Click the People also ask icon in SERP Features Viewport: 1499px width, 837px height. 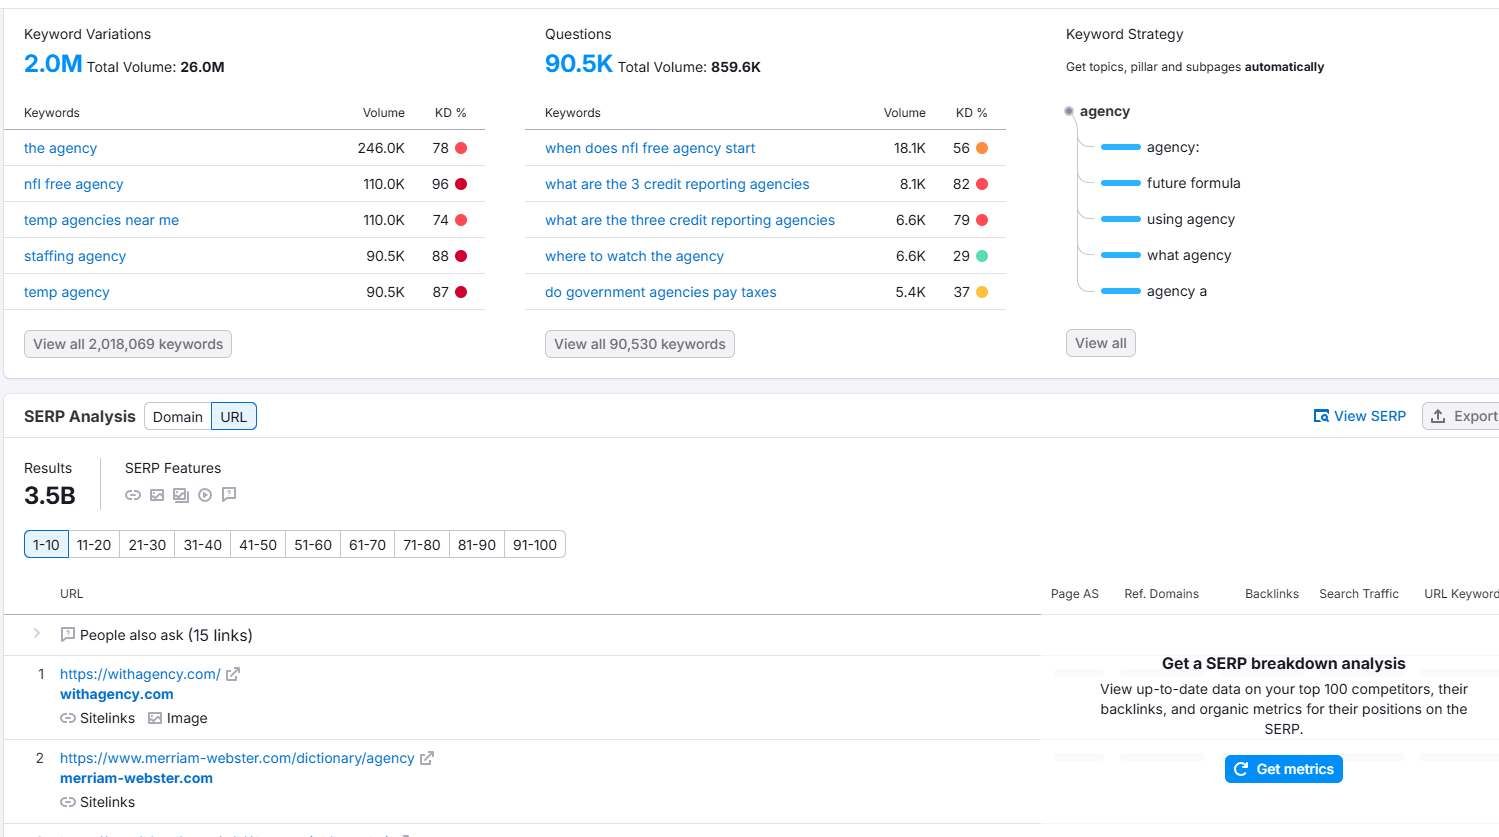tap(229, 494)
